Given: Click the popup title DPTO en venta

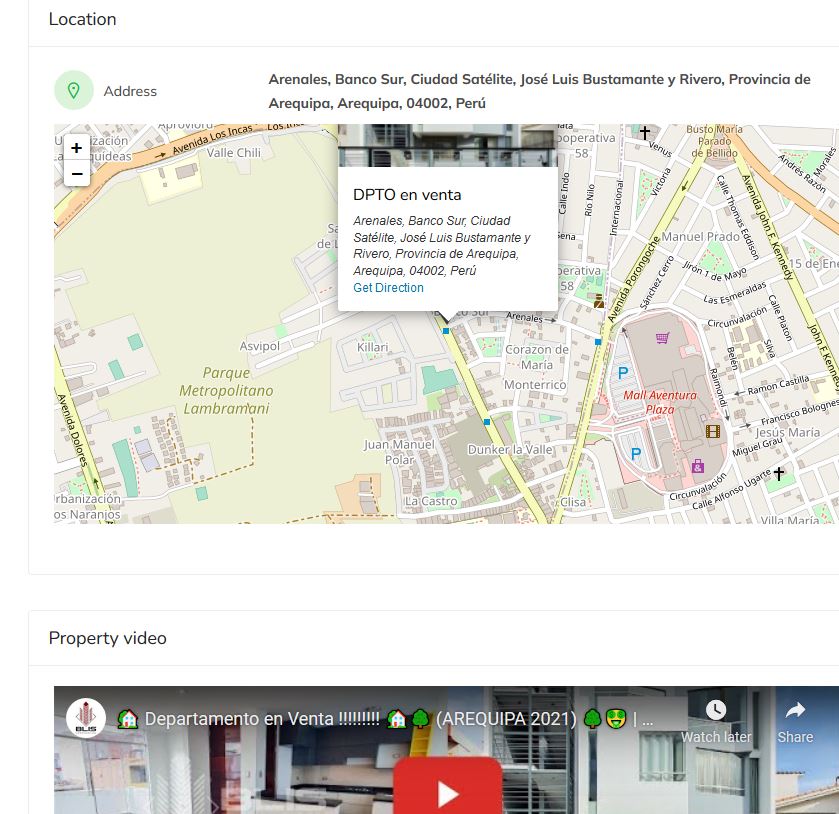Looking at the screenshot, I should tap(407, 195).
